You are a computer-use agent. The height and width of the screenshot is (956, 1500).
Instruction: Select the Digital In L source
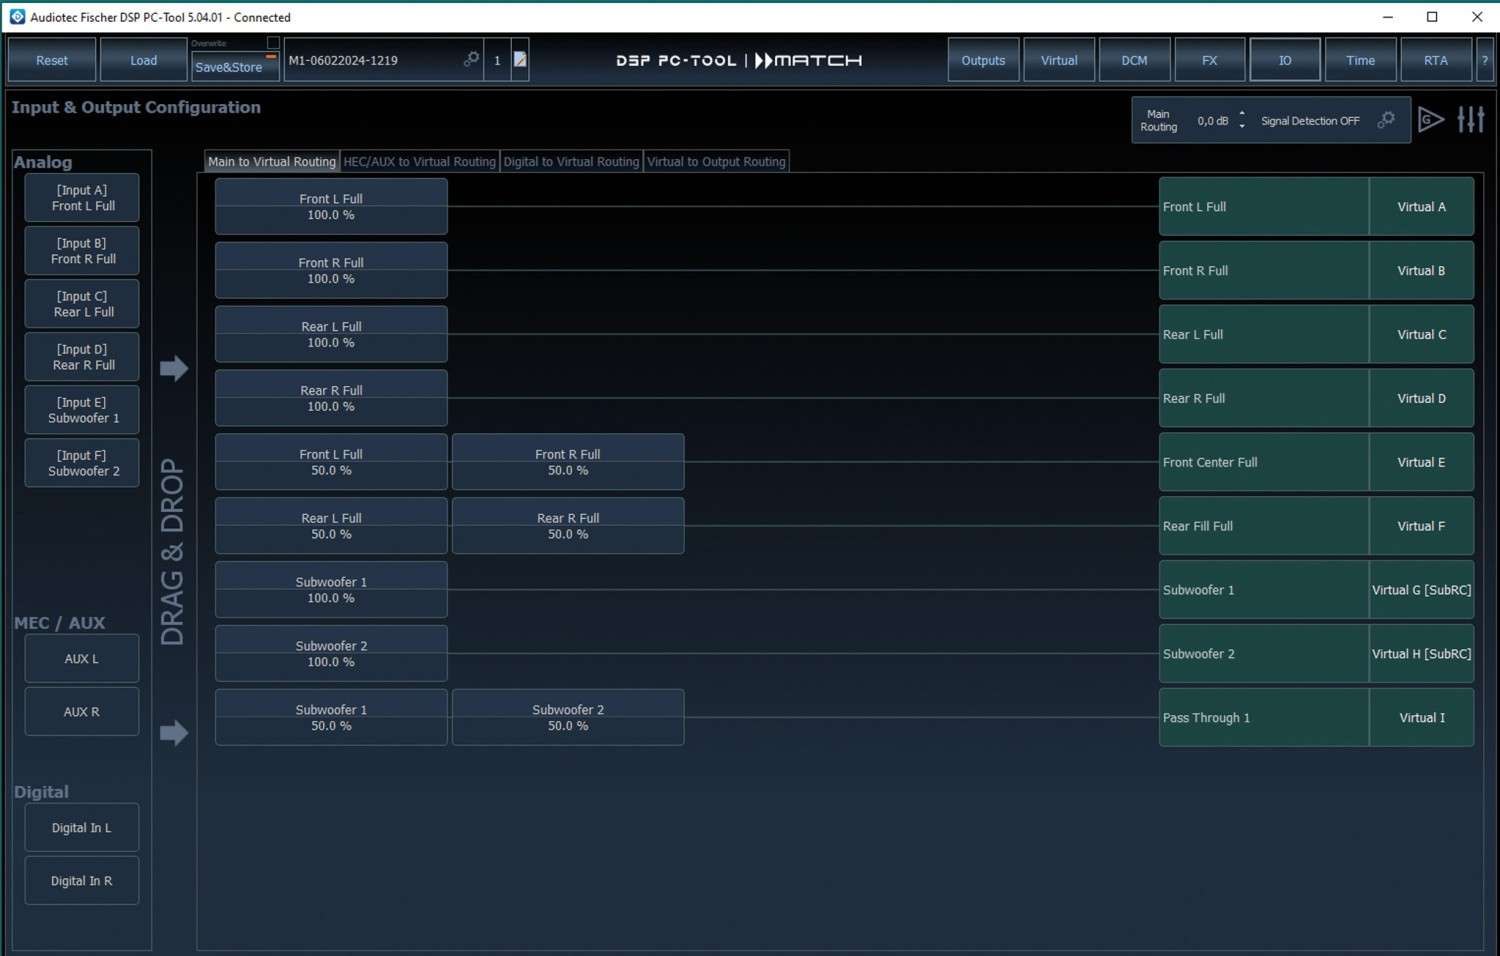coord(82,828)
